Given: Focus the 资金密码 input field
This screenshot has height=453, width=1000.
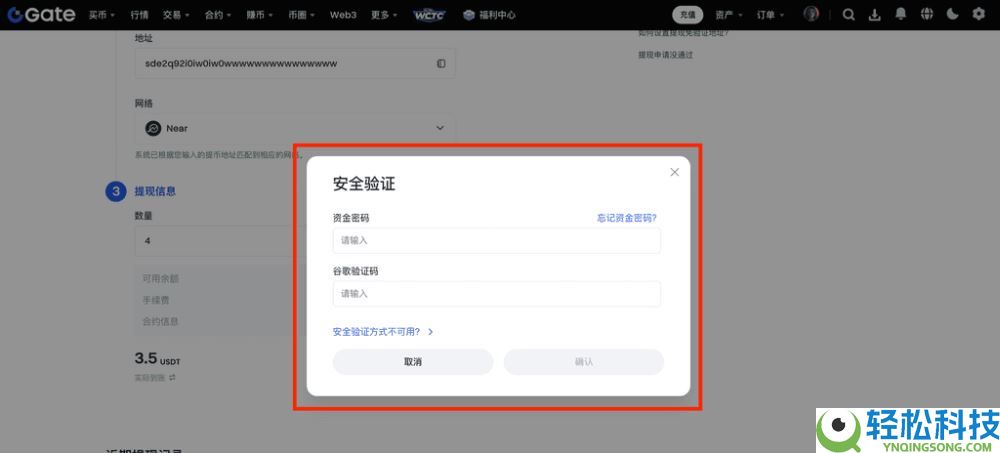Looking at the screenshot, I should point(497,241).
